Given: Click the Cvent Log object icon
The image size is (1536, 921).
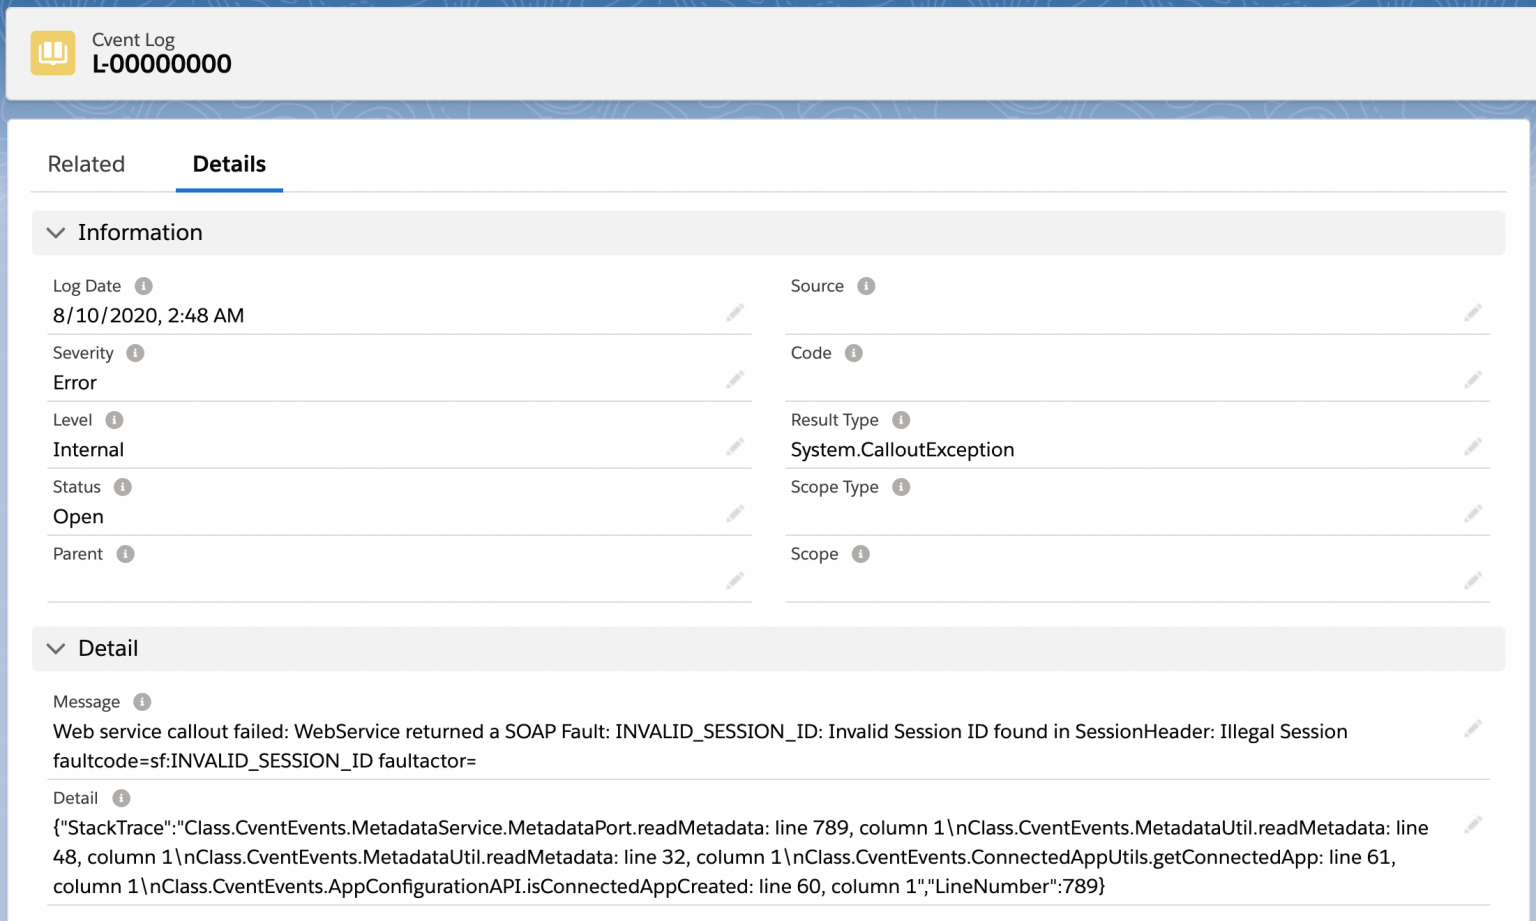Looking at the screenshot, I should 52,53.
